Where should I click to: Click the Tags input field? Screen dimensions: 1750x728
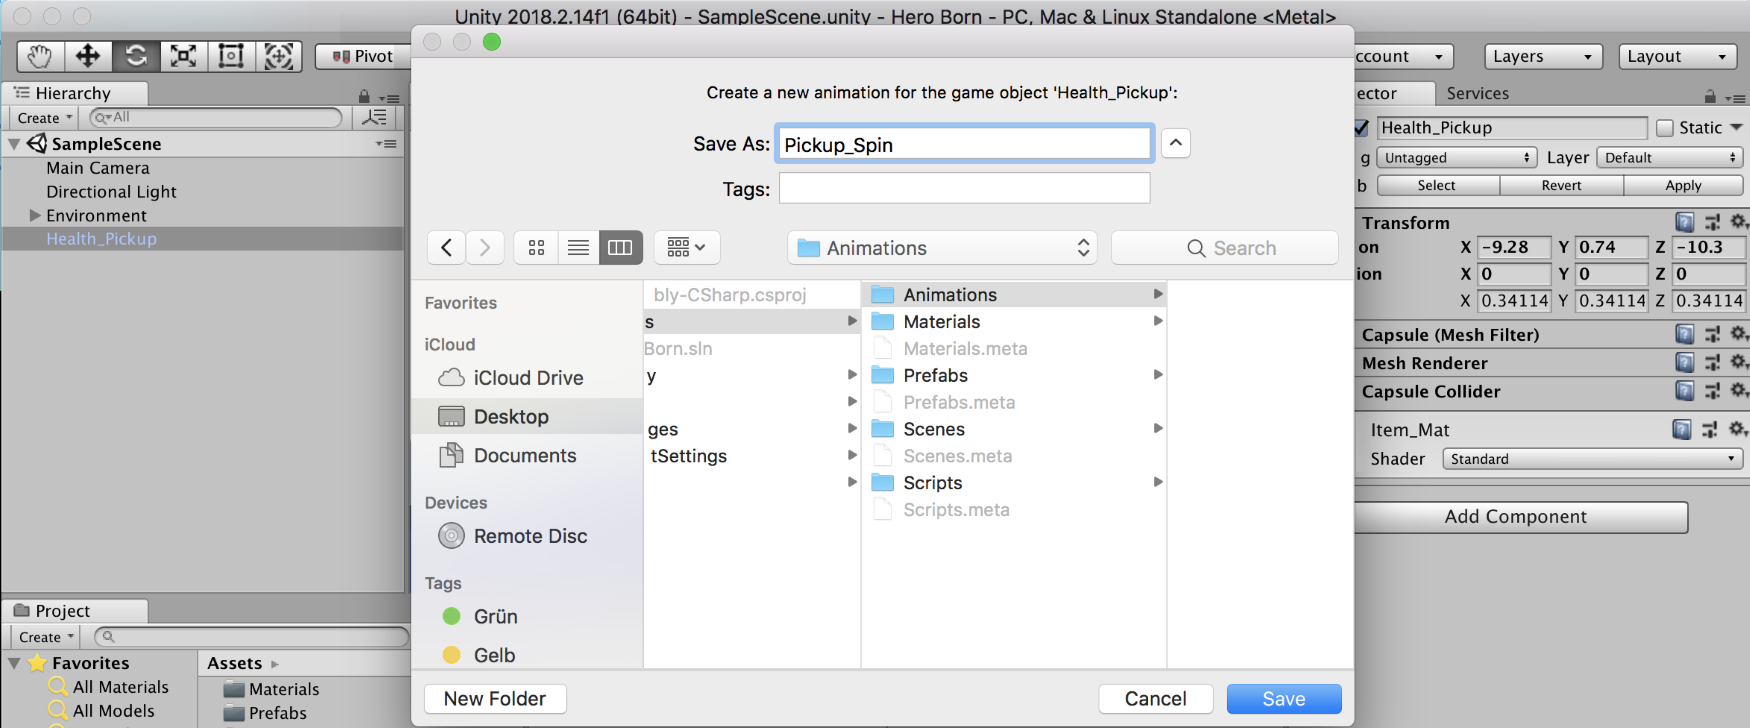pos(965,188)
